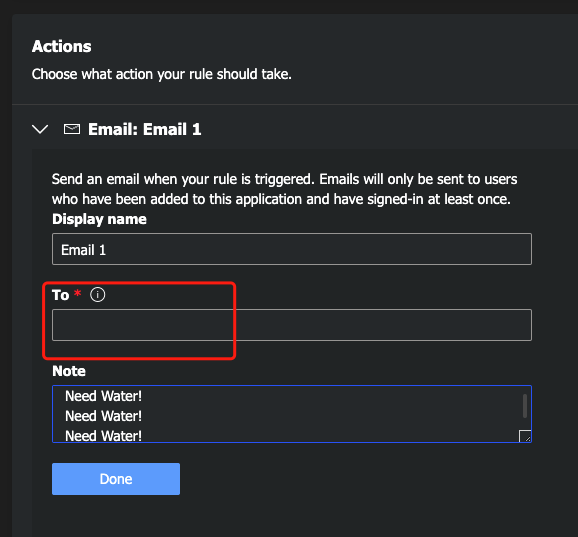Focus the Display name field containing Email 1
Screen dimensions: 578x537
[292, 249]
